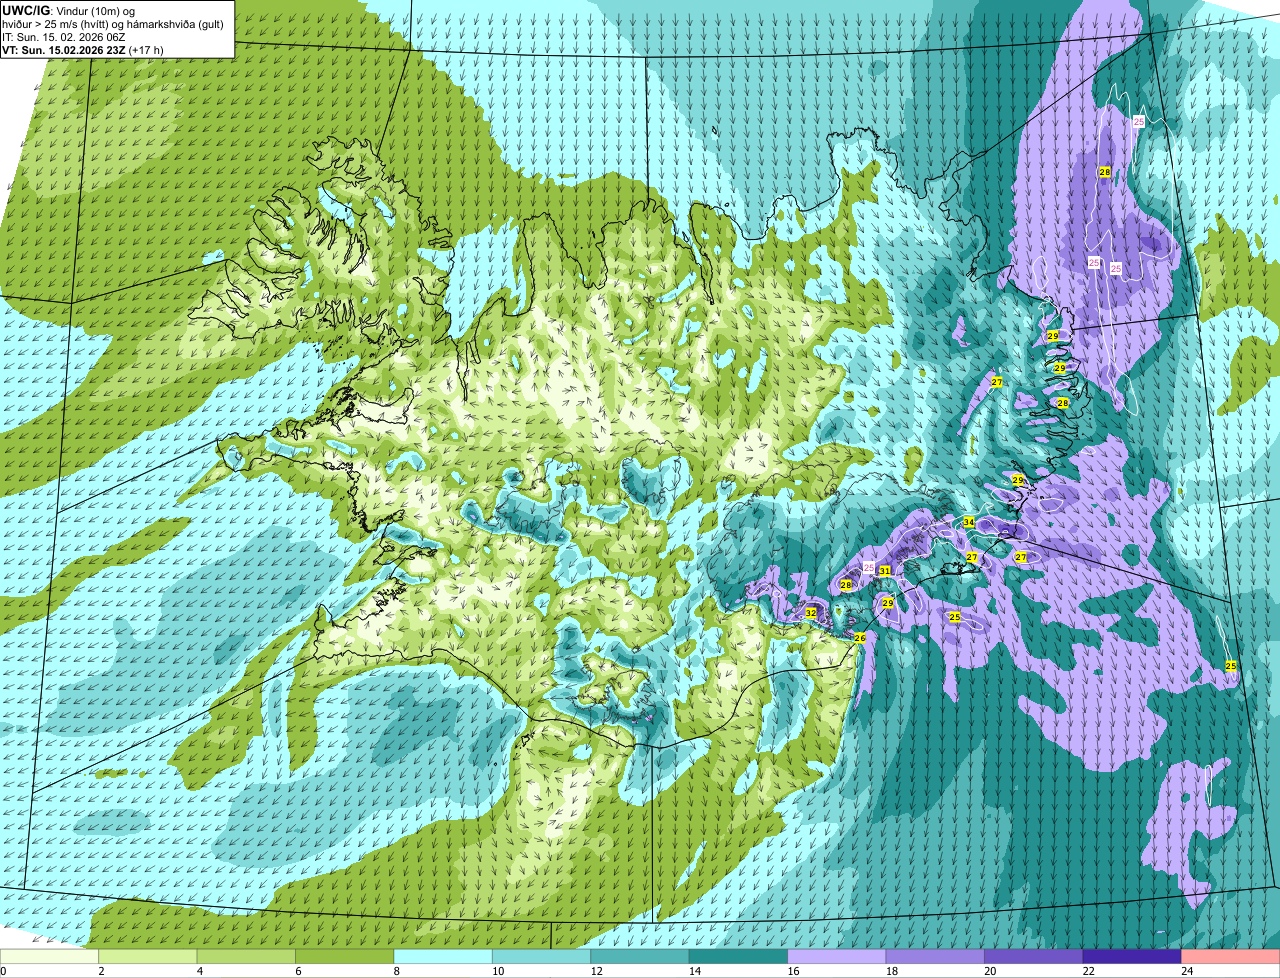Screen dimensions: 1280x978
Task: Click the pink swatch above 24 m/s
Action: click(1230, 956)
